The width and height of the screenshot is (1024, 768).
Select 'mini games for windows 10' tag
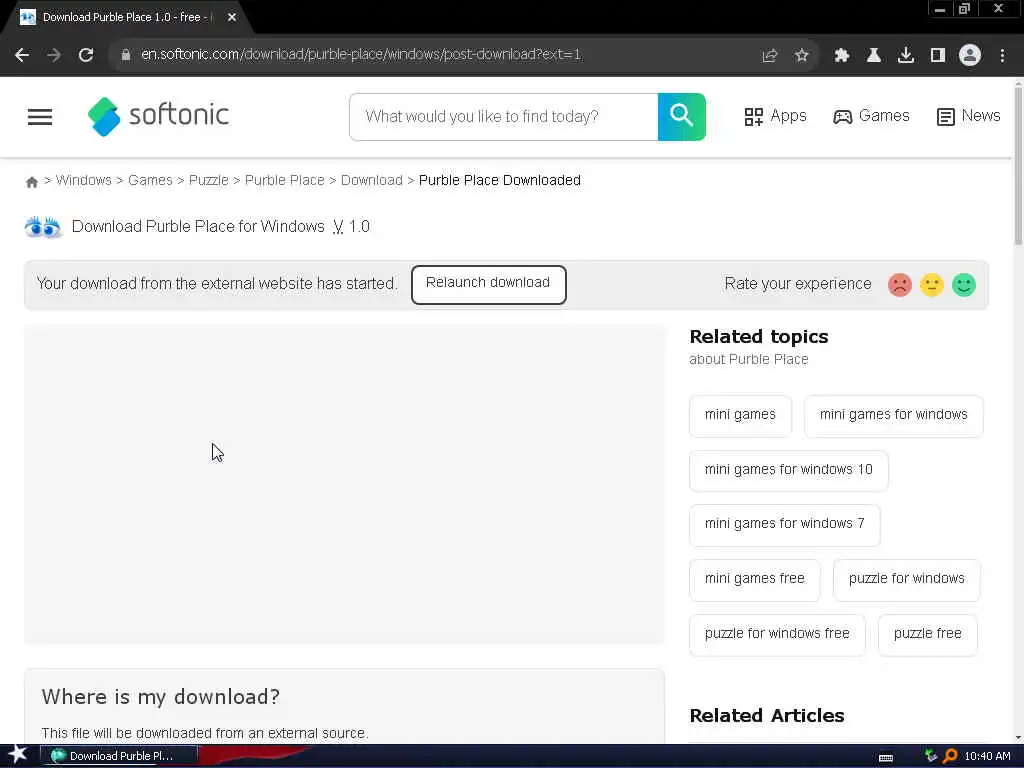788,470
